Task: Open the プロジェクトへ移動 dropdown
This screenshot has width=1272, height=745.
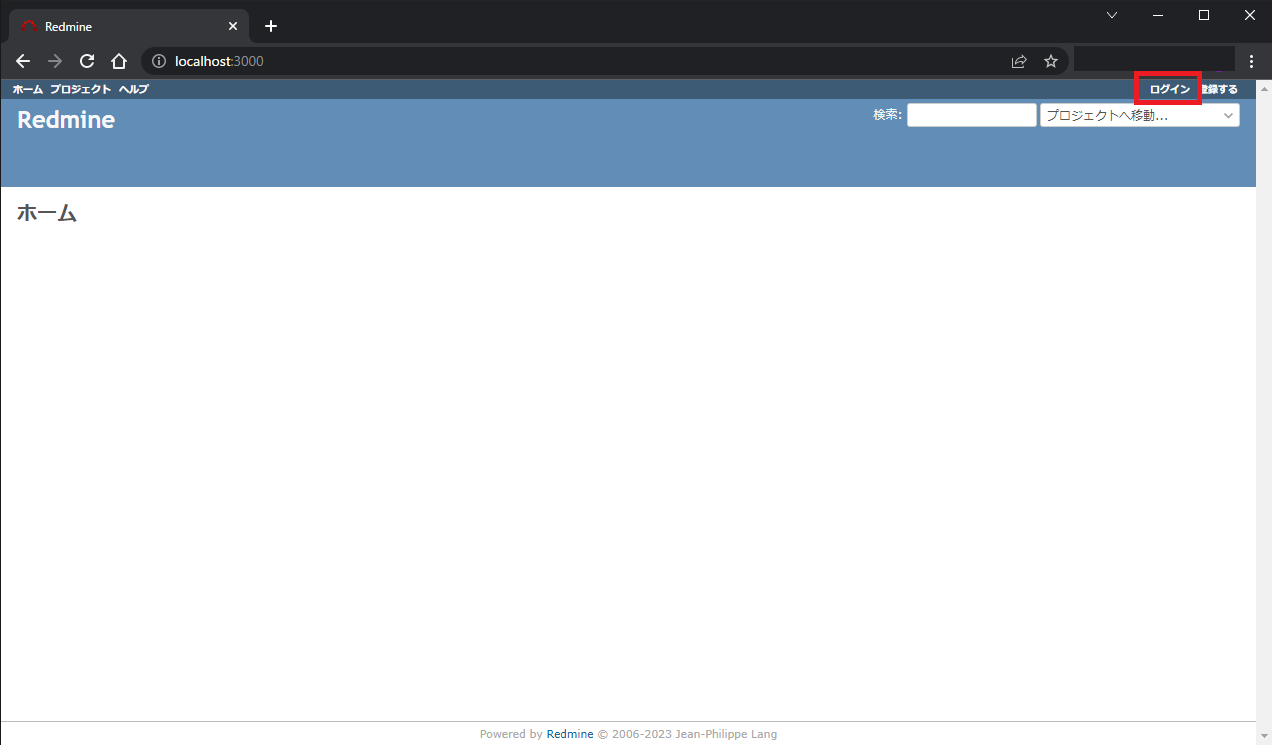Action: (x=1139, y=114)
